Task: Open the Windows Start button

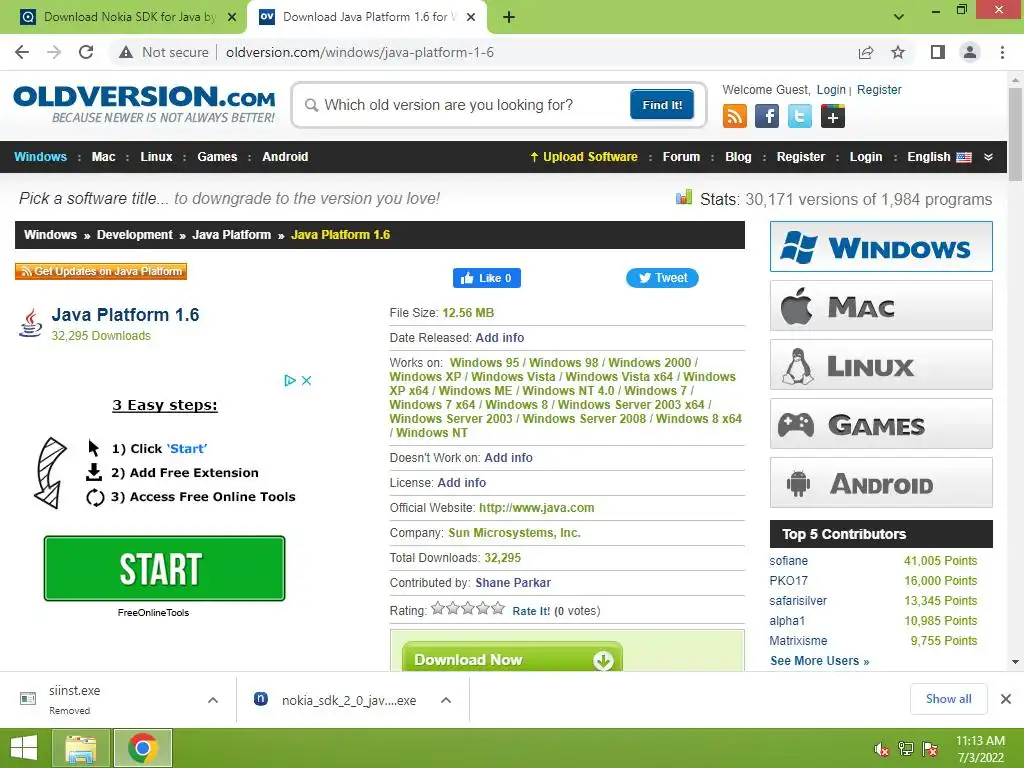Action: click(x=24, y=748)
